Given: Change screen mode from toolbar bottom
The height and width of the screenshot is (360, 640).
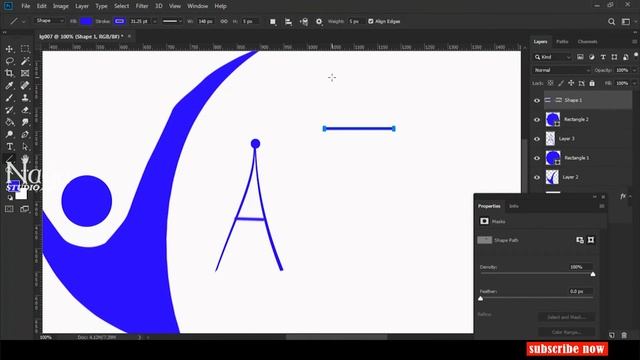Looking at the screenshot, I should [x=25, y=209].
